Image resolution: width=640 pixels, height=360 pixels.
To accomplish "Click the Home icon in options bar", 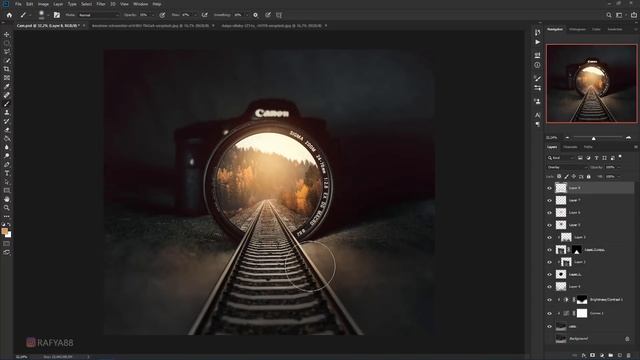I will point(9,15).
